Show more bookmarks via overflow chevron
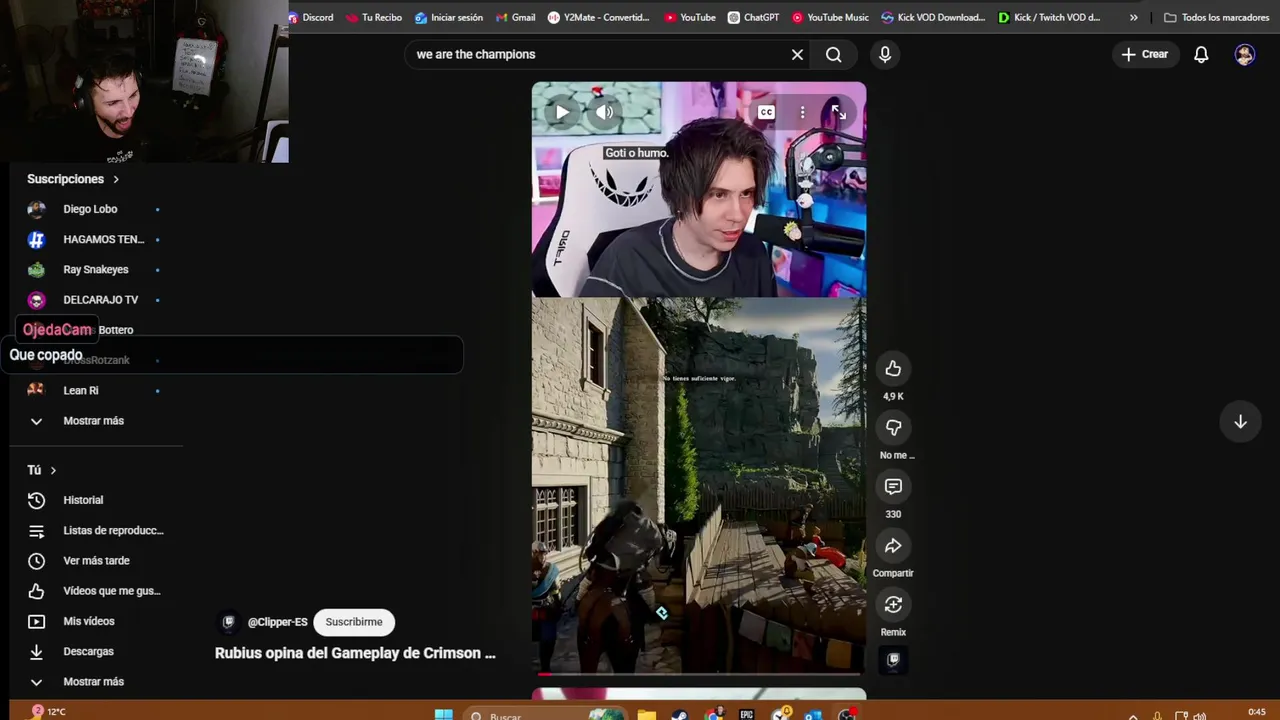Viewport: 1280px width, 720px height. [x=1133, y=17]
